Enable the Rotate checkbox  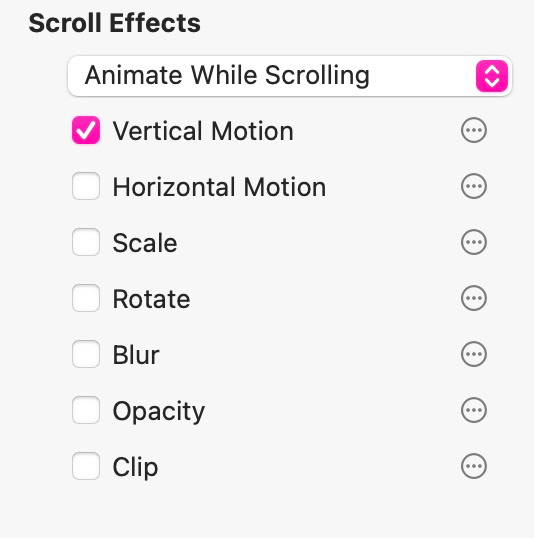point(86,298)
